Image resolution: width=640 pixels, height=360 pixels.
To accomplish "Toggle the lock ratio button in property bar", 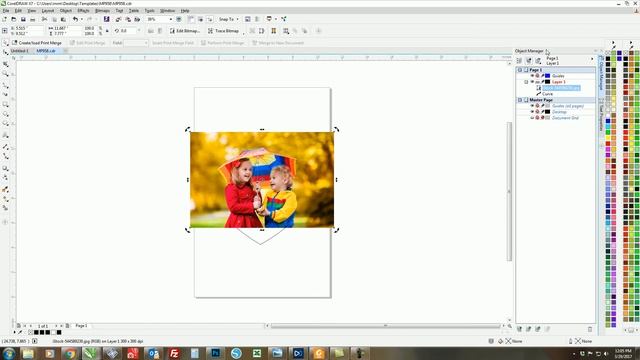I will click(107, 31).
